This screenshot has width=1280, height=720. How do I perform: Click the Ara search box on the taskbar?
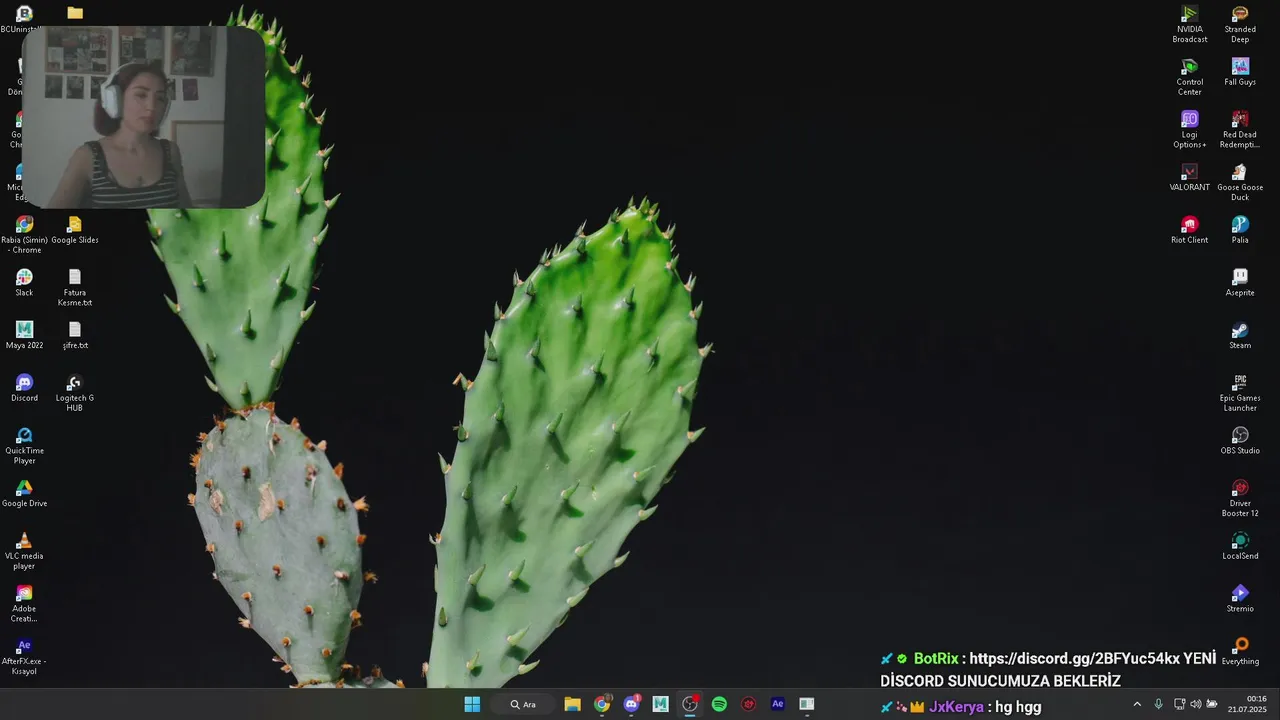[x=522, y=704]
